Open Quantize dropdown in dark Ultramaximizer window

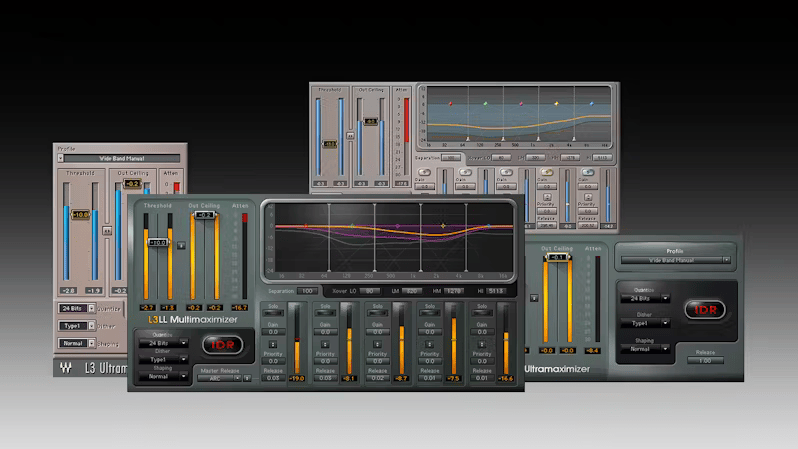coord(645,298)
